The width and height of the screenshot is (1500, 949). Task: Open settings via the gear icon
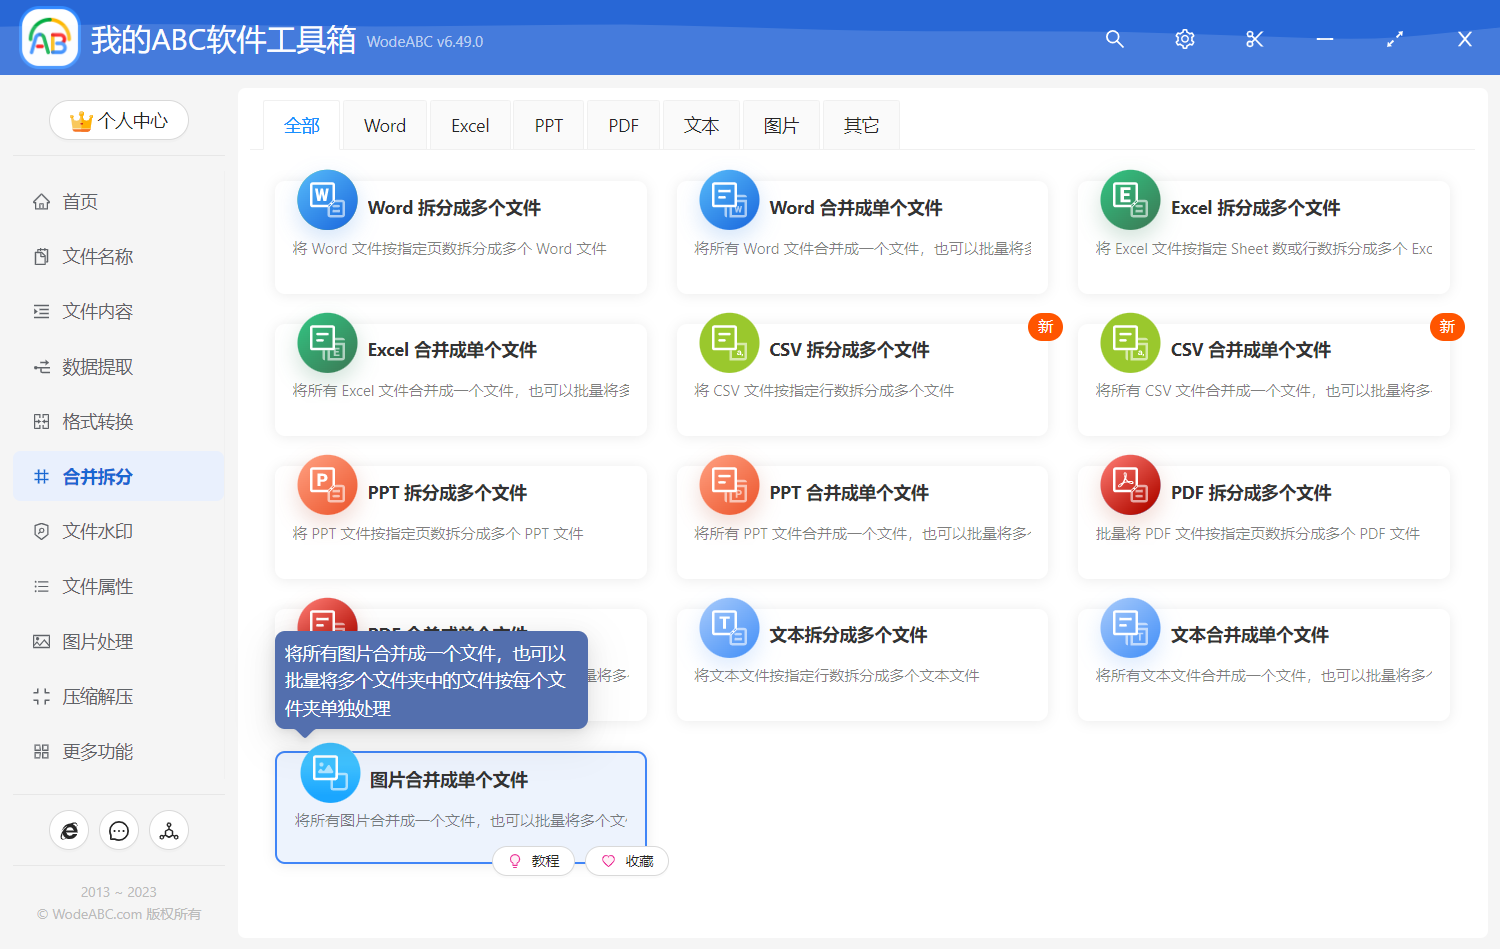[x=1184, y=39]
